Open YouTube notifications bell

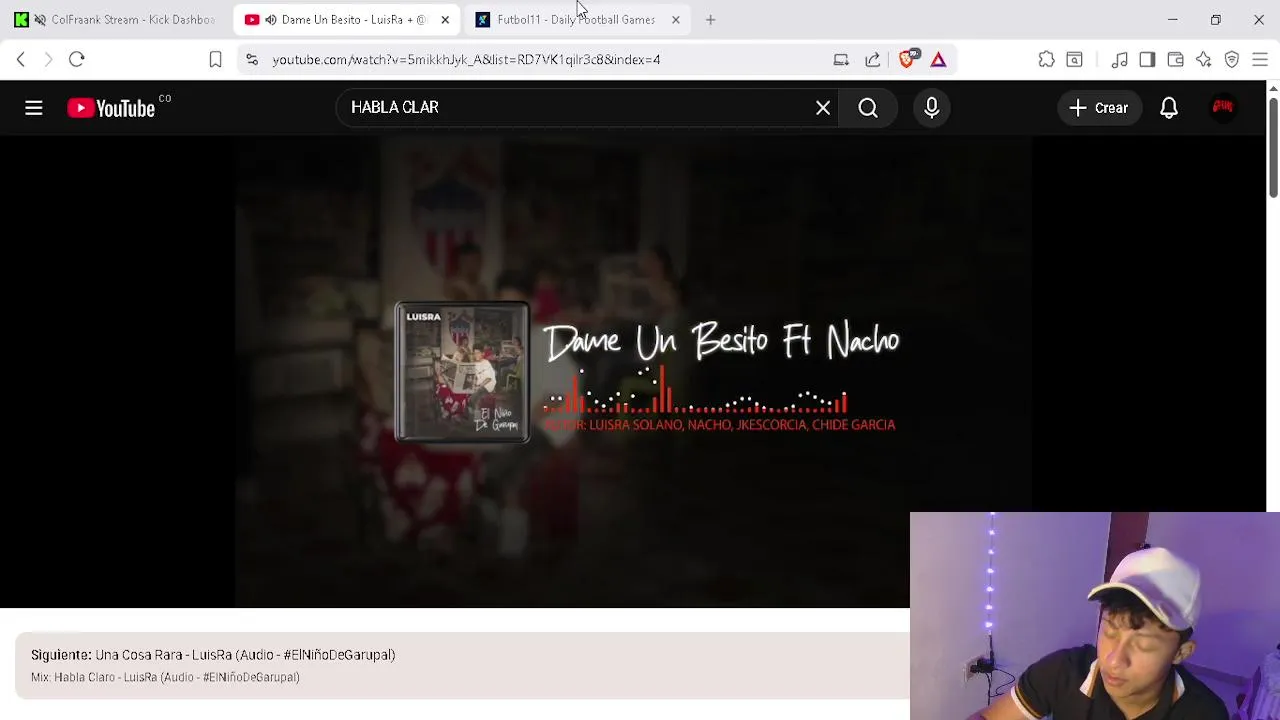click(1169, 108)
